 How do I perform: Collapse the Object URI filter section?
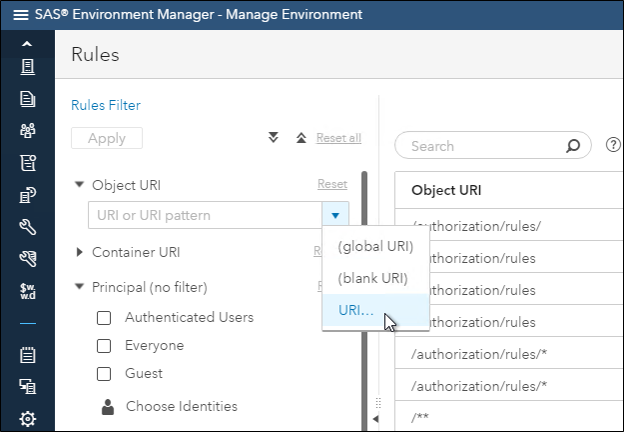80,185
